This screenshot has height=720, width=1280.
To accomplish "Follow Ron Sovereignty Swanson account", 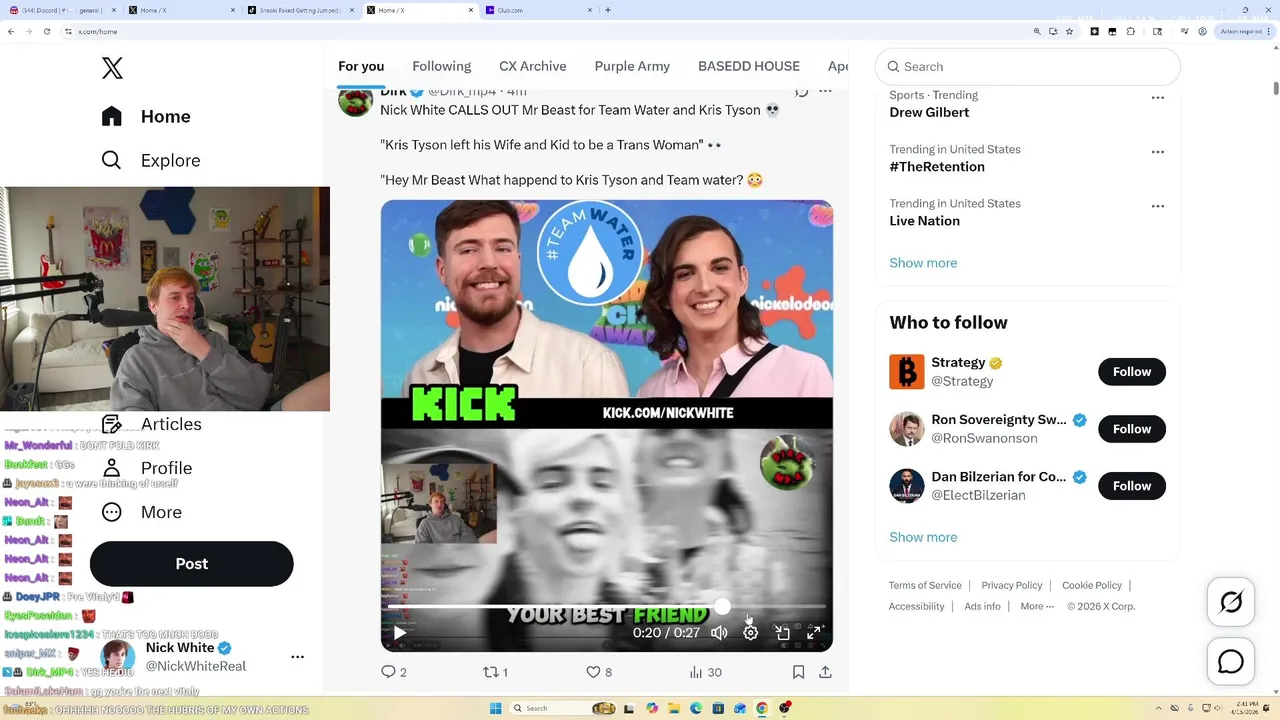I will click(x=1132, y=429).
